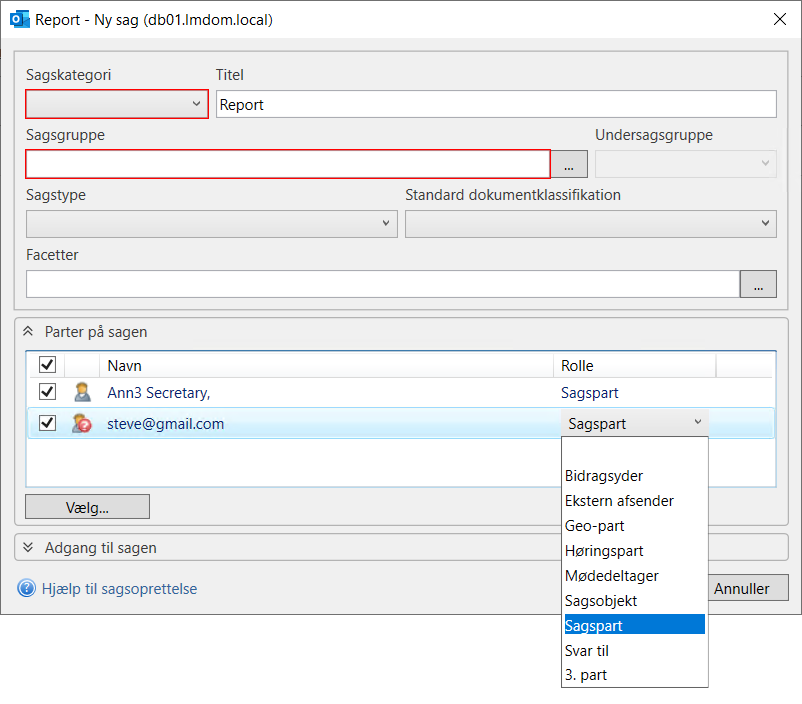Click the Outlook icon in title bar
Screen dimensions: 802x704
19,19
